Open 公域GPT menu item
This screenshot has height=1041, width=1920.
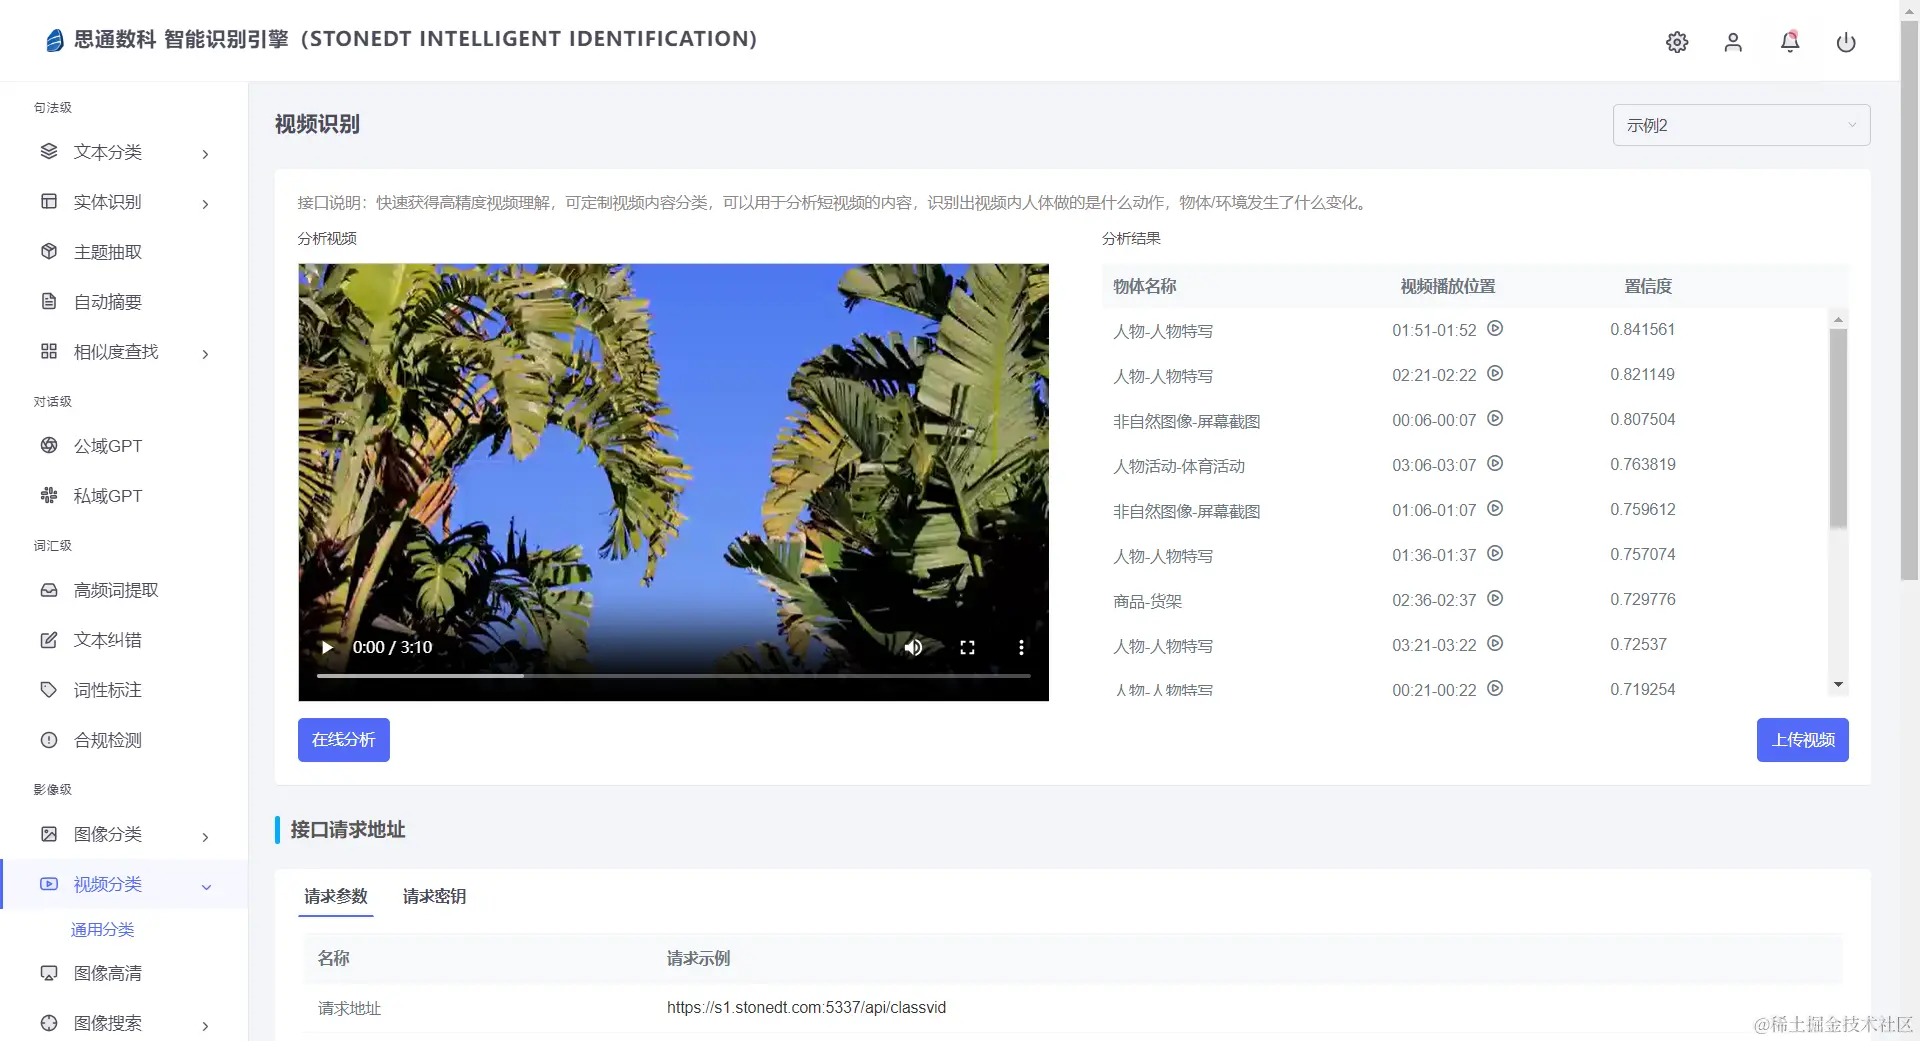coord(108,446)
